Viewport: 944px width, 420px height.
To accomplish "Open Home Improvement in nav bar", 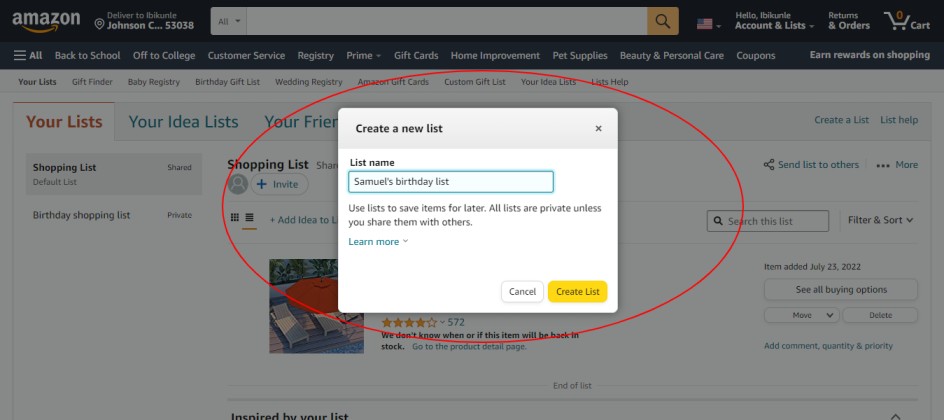I will coord(495,55).
